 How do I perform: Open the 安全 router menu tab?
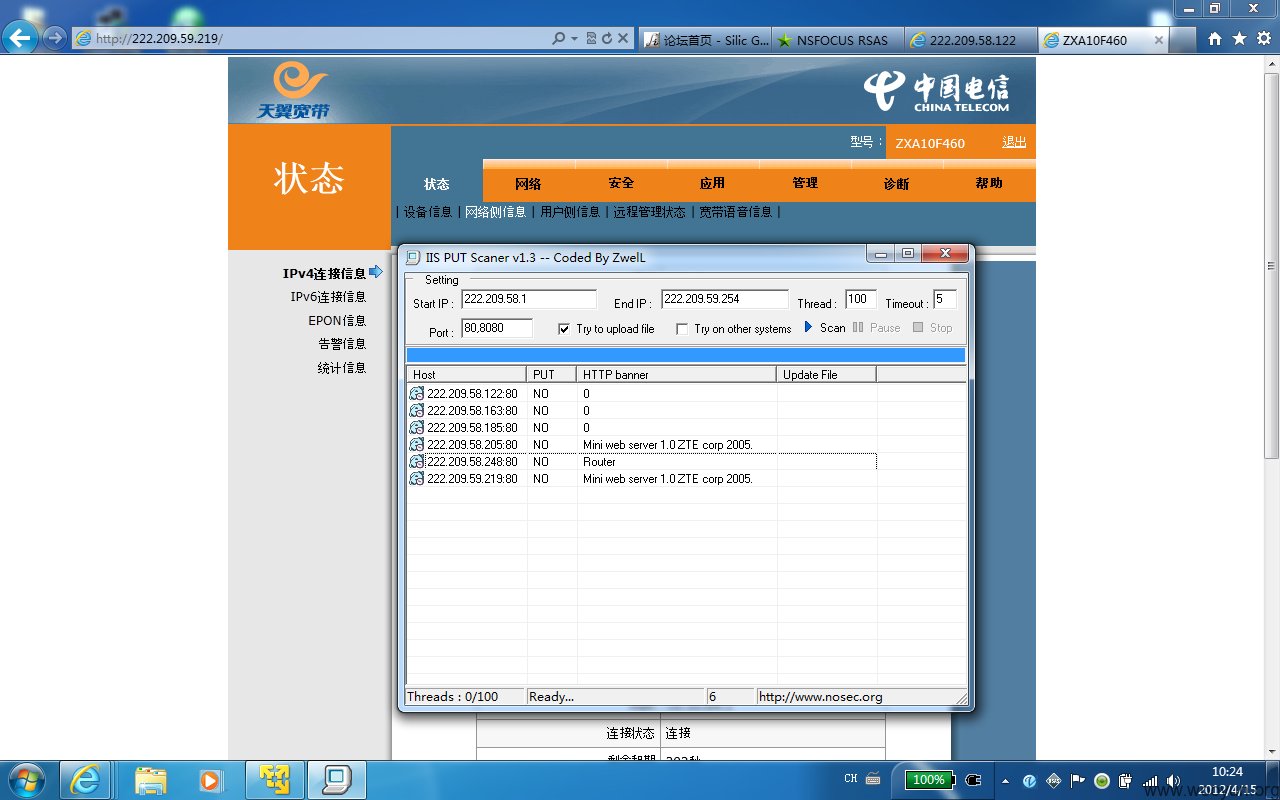621,183
